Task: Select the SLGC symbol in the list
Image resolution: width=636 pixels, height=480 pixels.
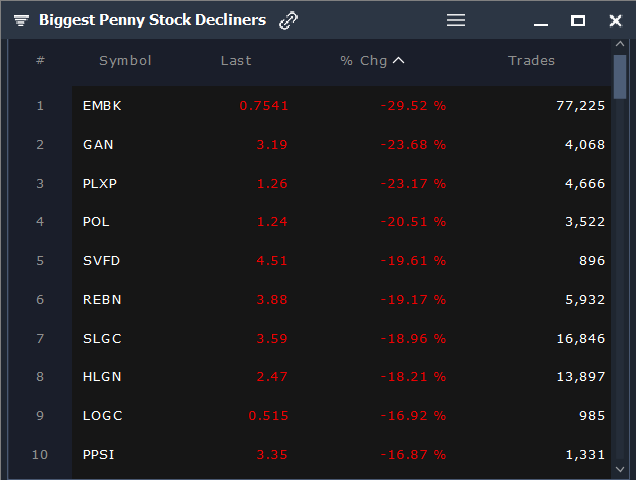Action: (102, 339)
